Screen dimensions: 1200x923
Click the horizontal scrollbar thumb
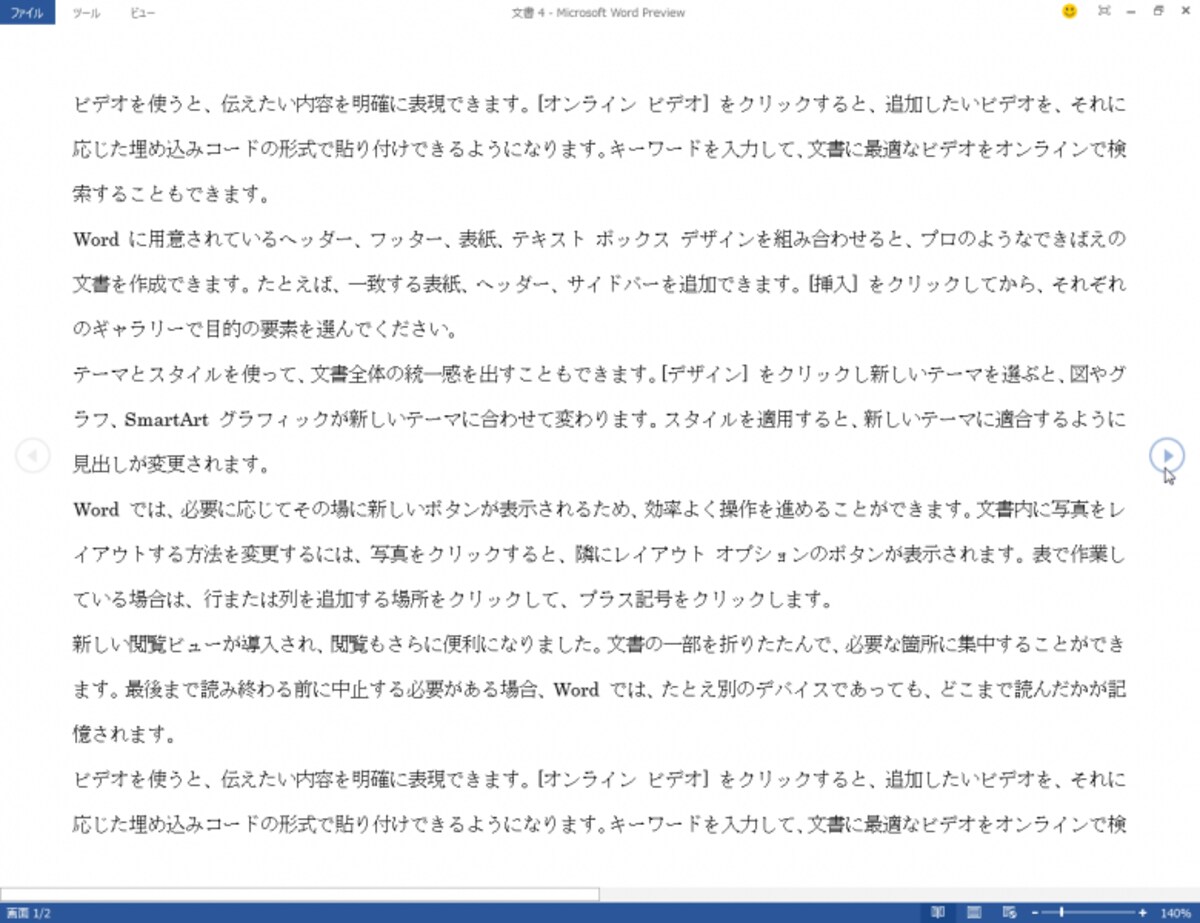tap(299, 894)
